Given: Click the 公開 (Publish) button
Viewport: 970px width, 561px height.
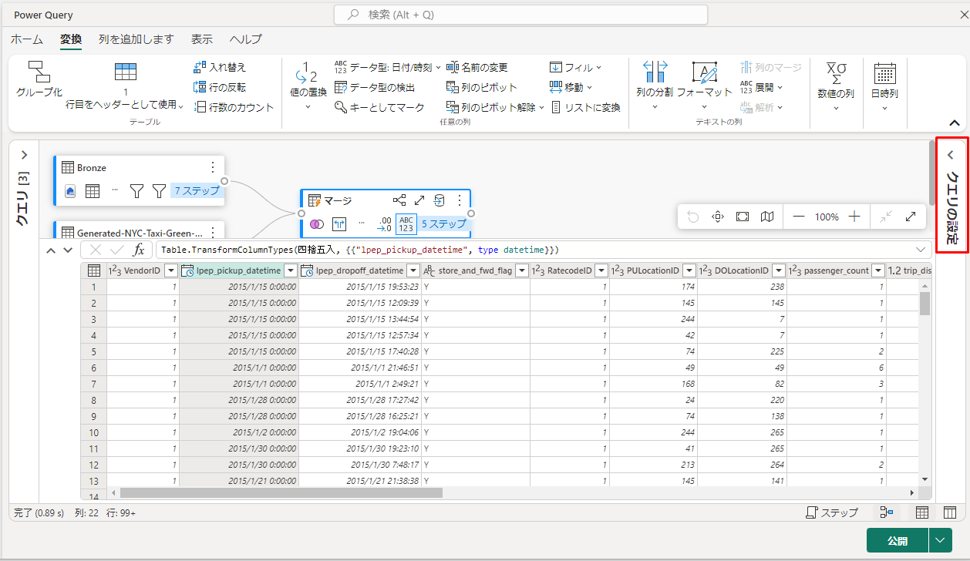Looking at the screenshot, I should click(x=897, y=540).
